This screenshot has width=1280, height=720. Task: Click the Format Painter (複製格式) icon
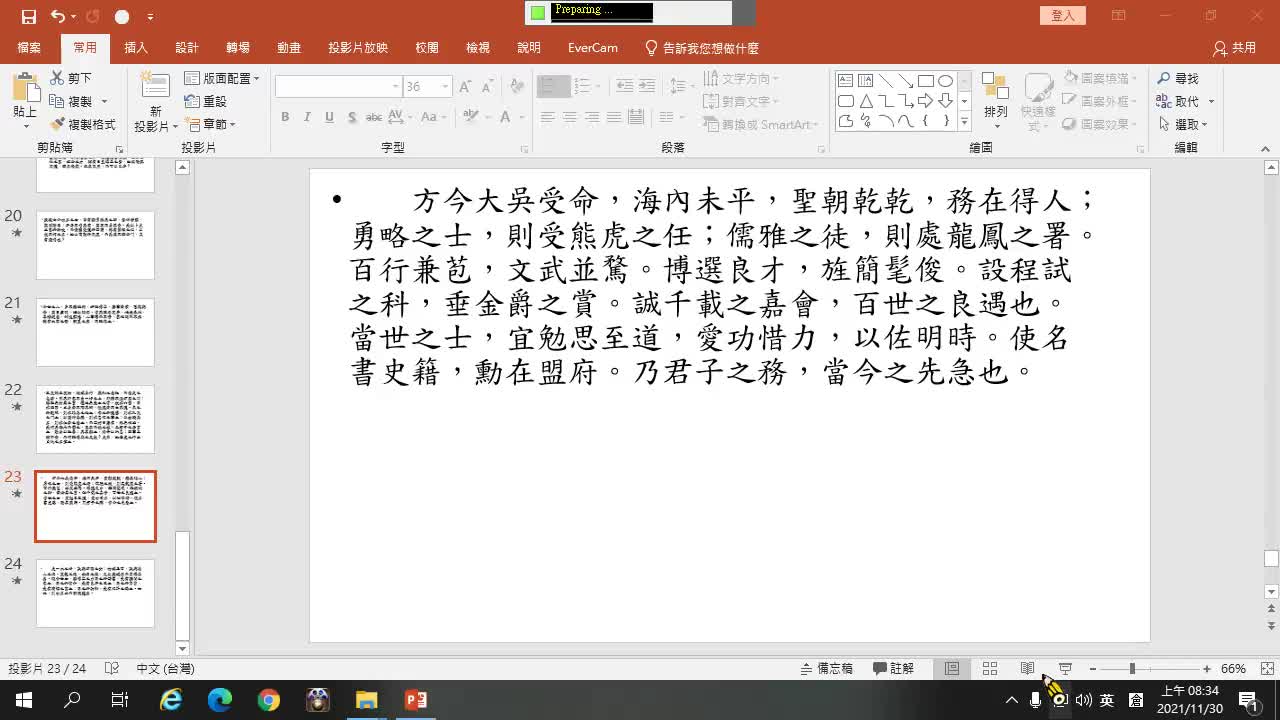(x=57, y=124)
